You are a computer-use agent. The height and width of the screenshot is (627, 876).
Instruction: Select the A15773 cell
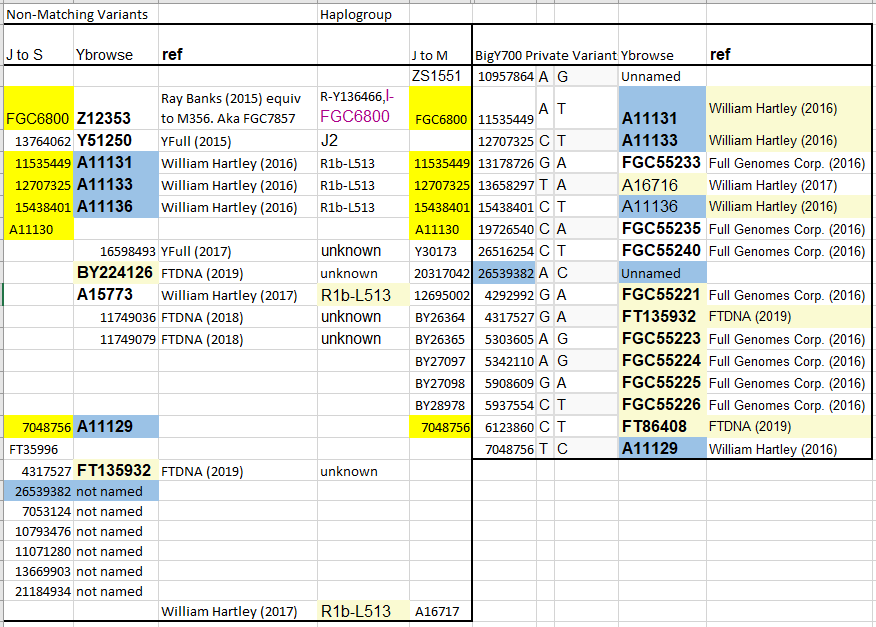click(x=116, y=294)
